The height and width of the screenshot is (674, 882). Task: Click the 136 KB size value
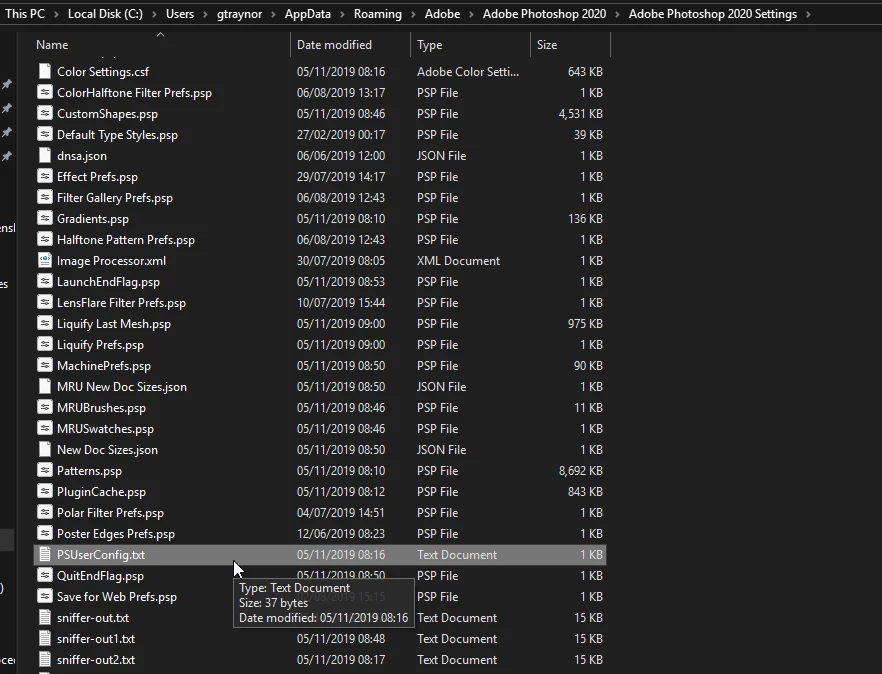585,218
